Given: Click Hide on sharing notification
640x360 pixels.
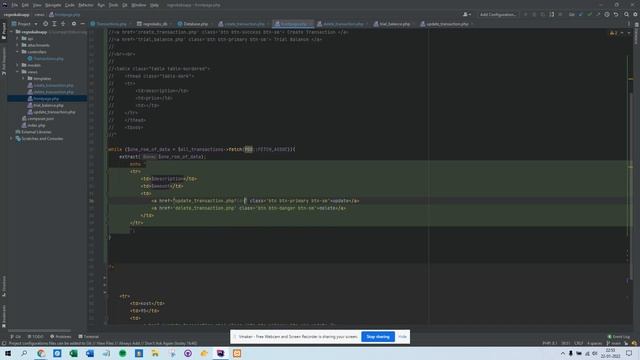Looking at the screenshot, I should point(402,337).
